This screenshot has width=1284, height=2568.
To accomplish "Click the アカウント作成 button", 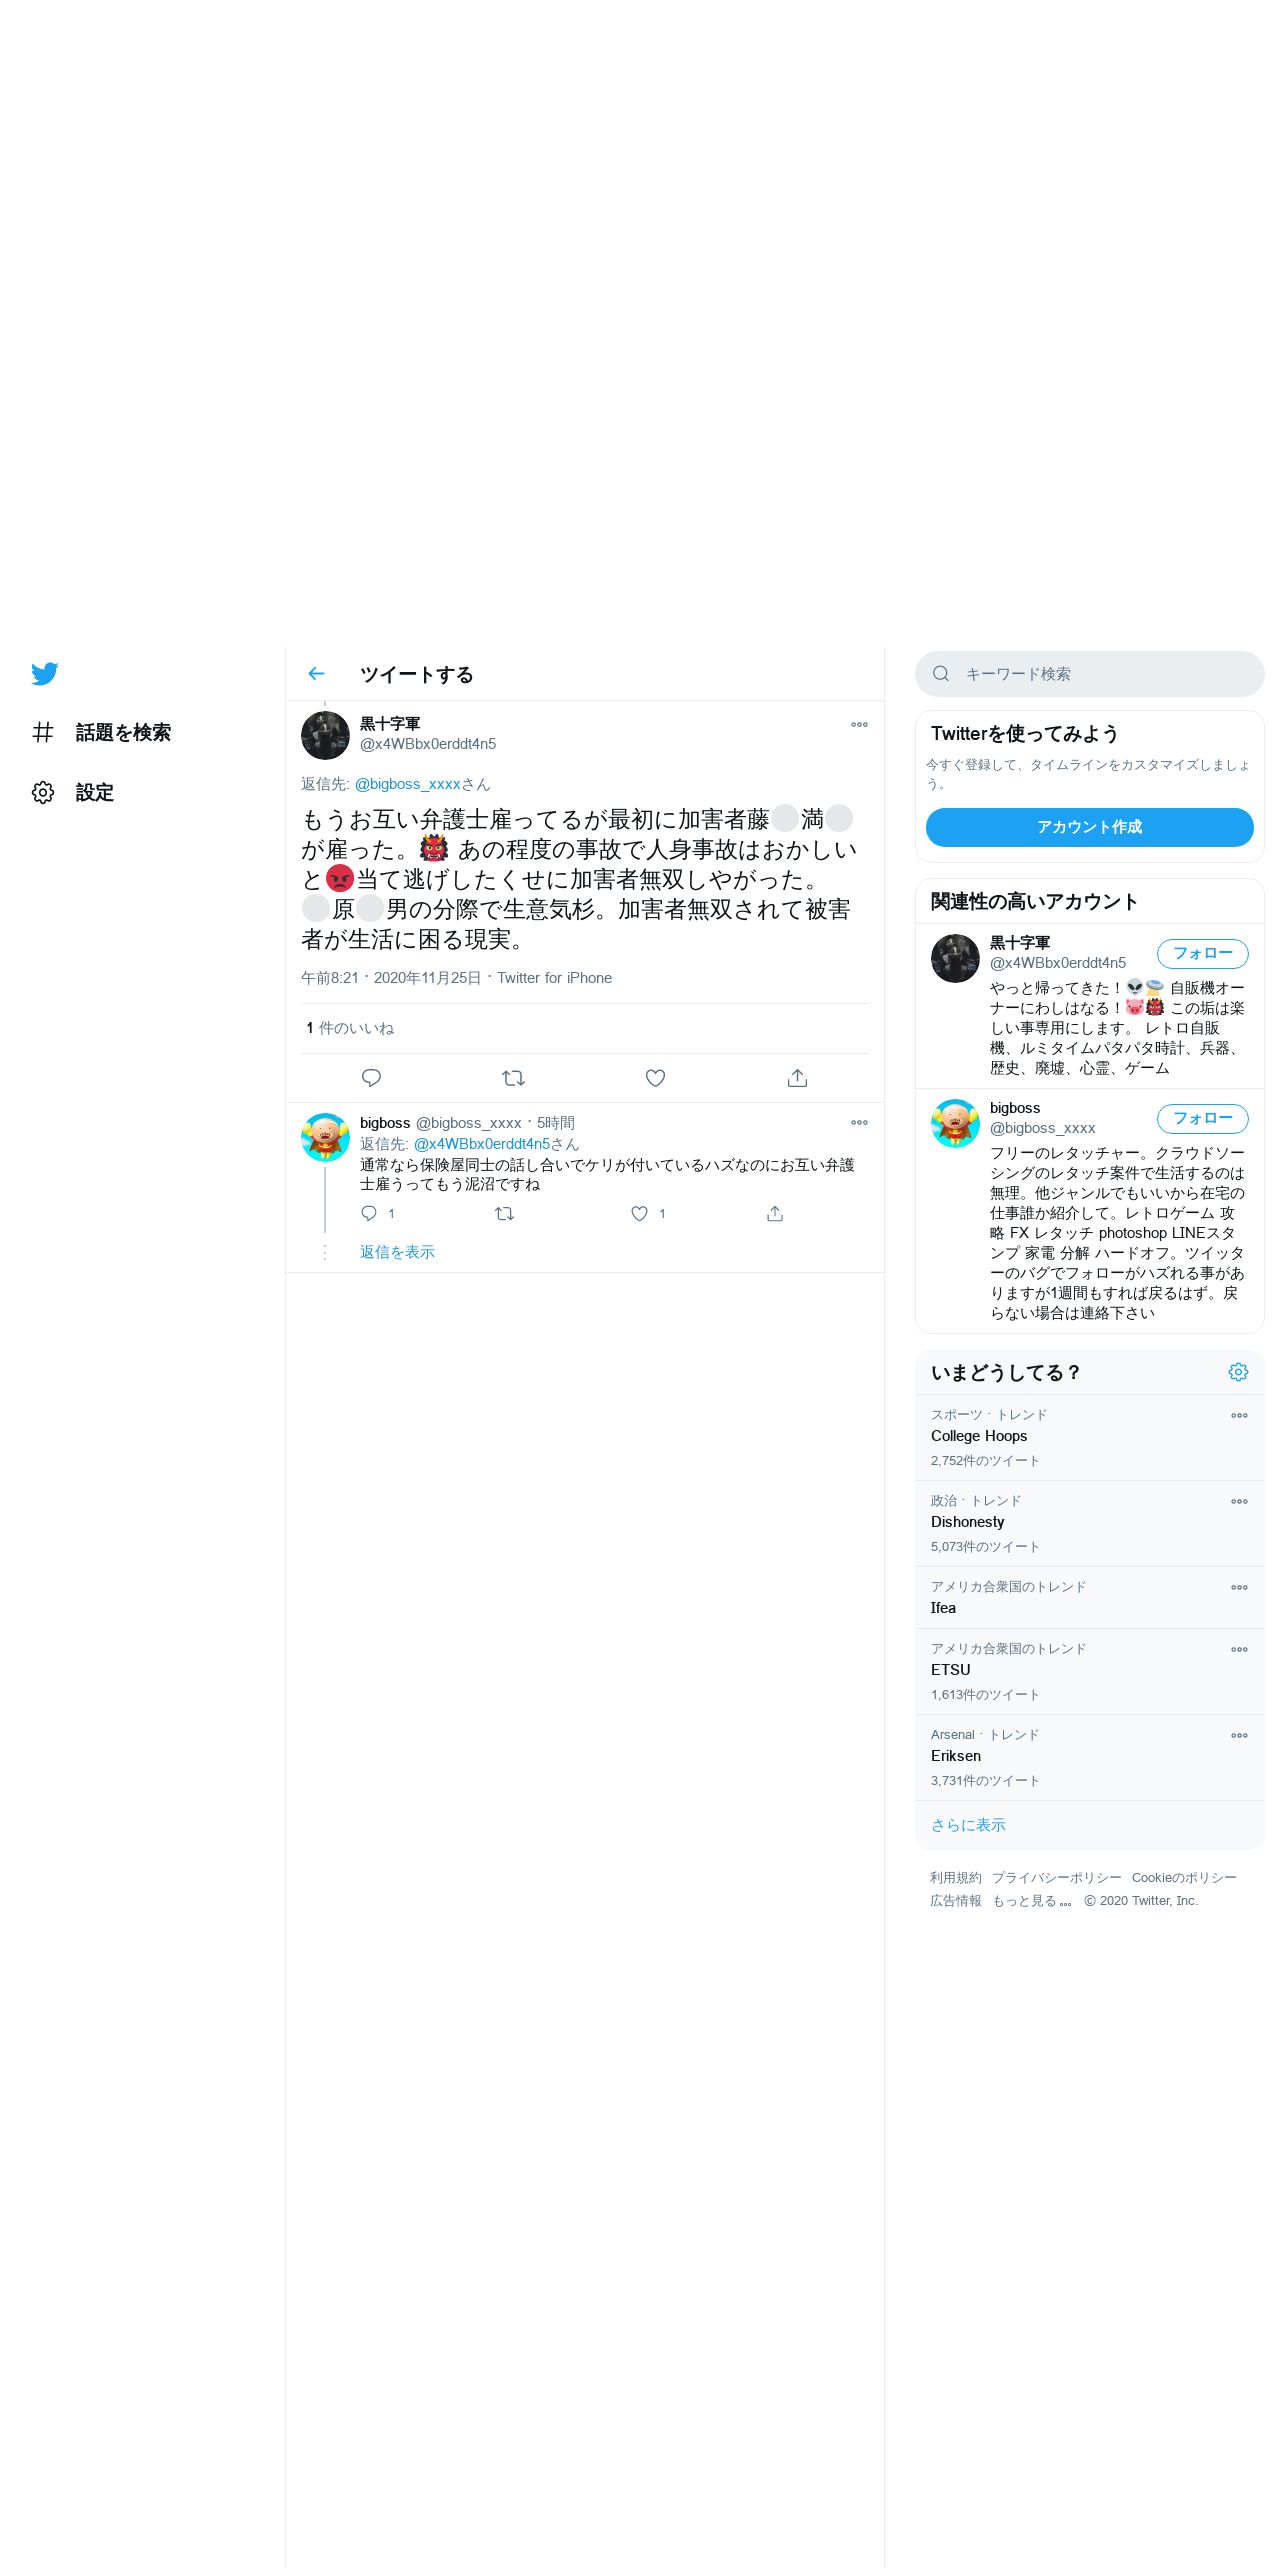I will 1089,827.
